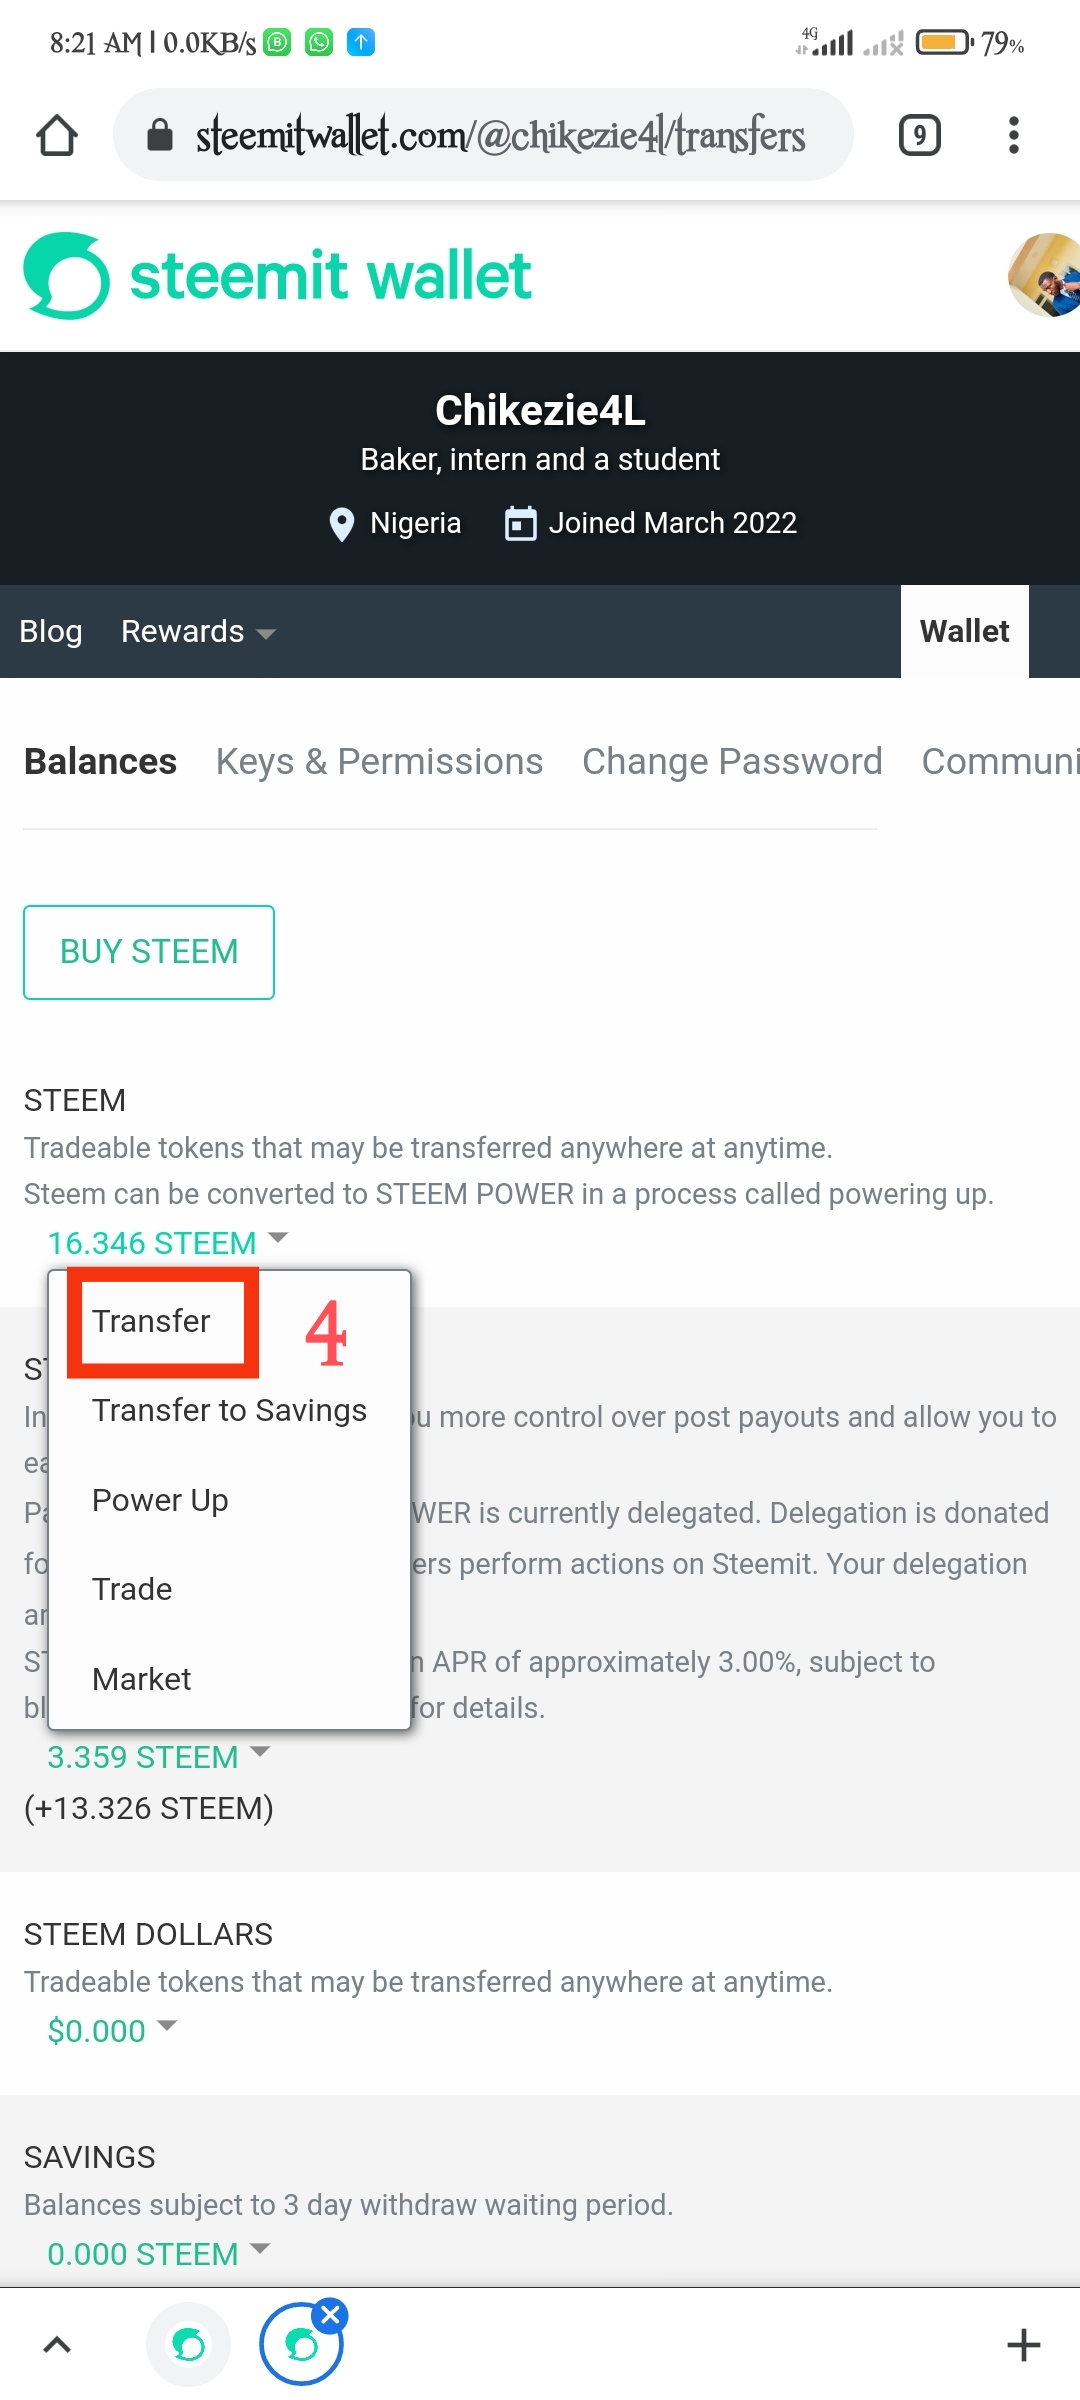Screen dimensions: 1080x2400
Task: Expand the 16.346 STEEM balance dropdown
Action: 167,1242
